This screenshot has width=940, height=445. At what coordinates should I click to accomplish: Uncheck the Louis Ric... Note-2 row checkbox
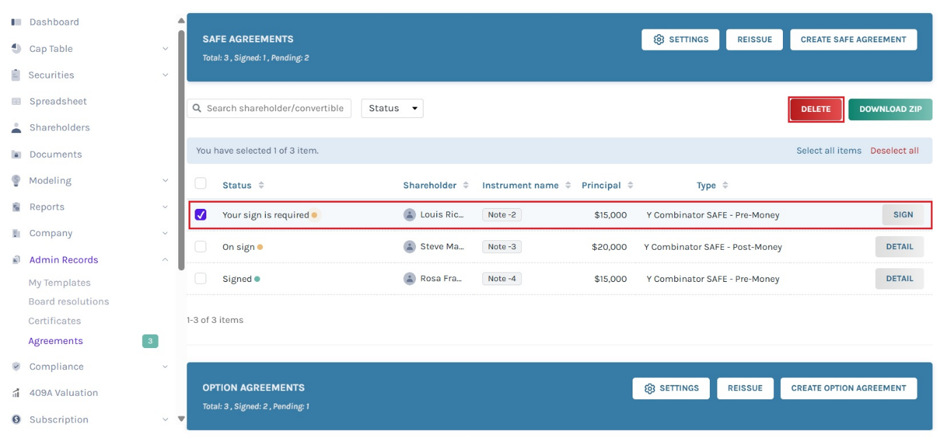coord(201,215)
